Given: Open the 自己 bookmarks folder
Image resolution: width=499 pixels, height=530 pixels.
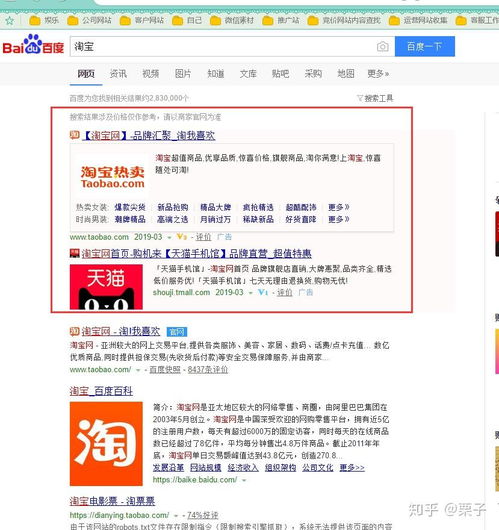Looking at the screenshot, I should [187, 21].
